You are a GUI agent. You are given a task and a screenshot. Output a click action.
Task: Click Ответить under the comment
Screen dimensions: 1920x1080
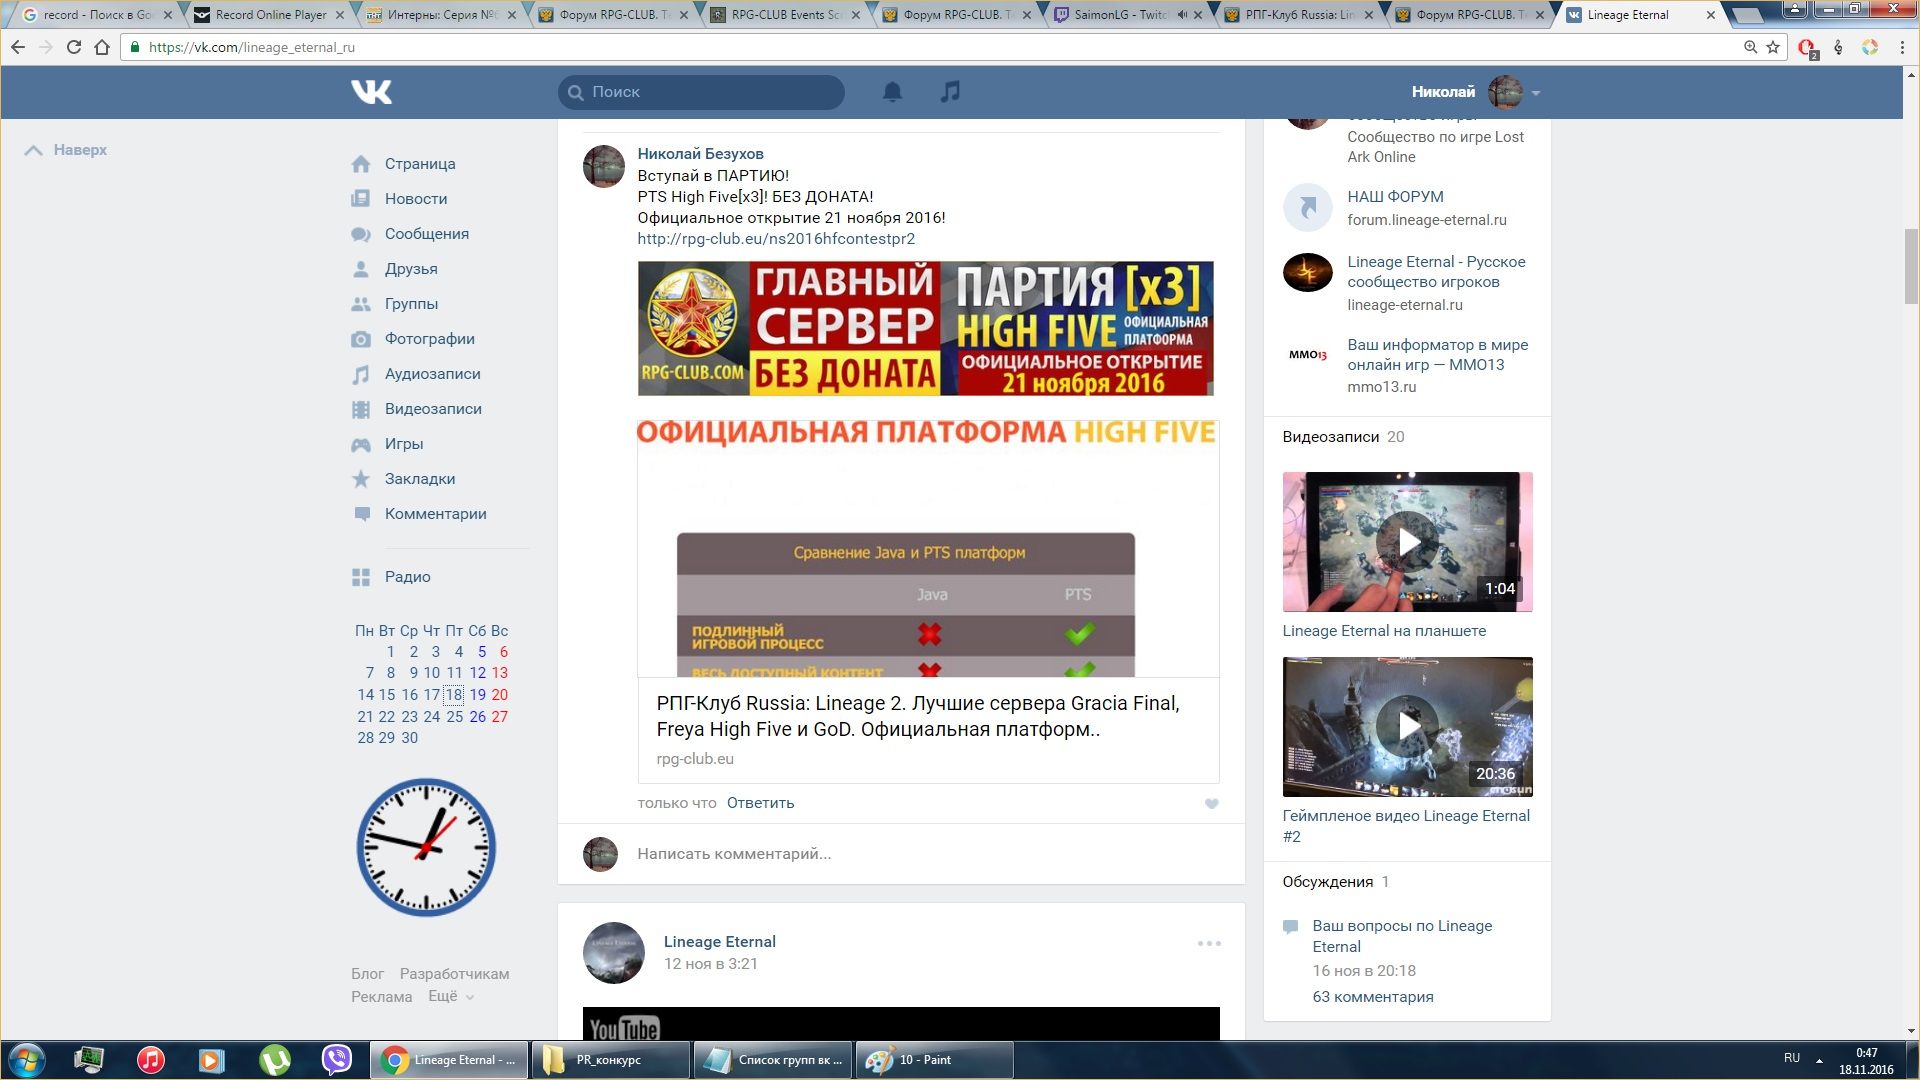coord(760,803)
